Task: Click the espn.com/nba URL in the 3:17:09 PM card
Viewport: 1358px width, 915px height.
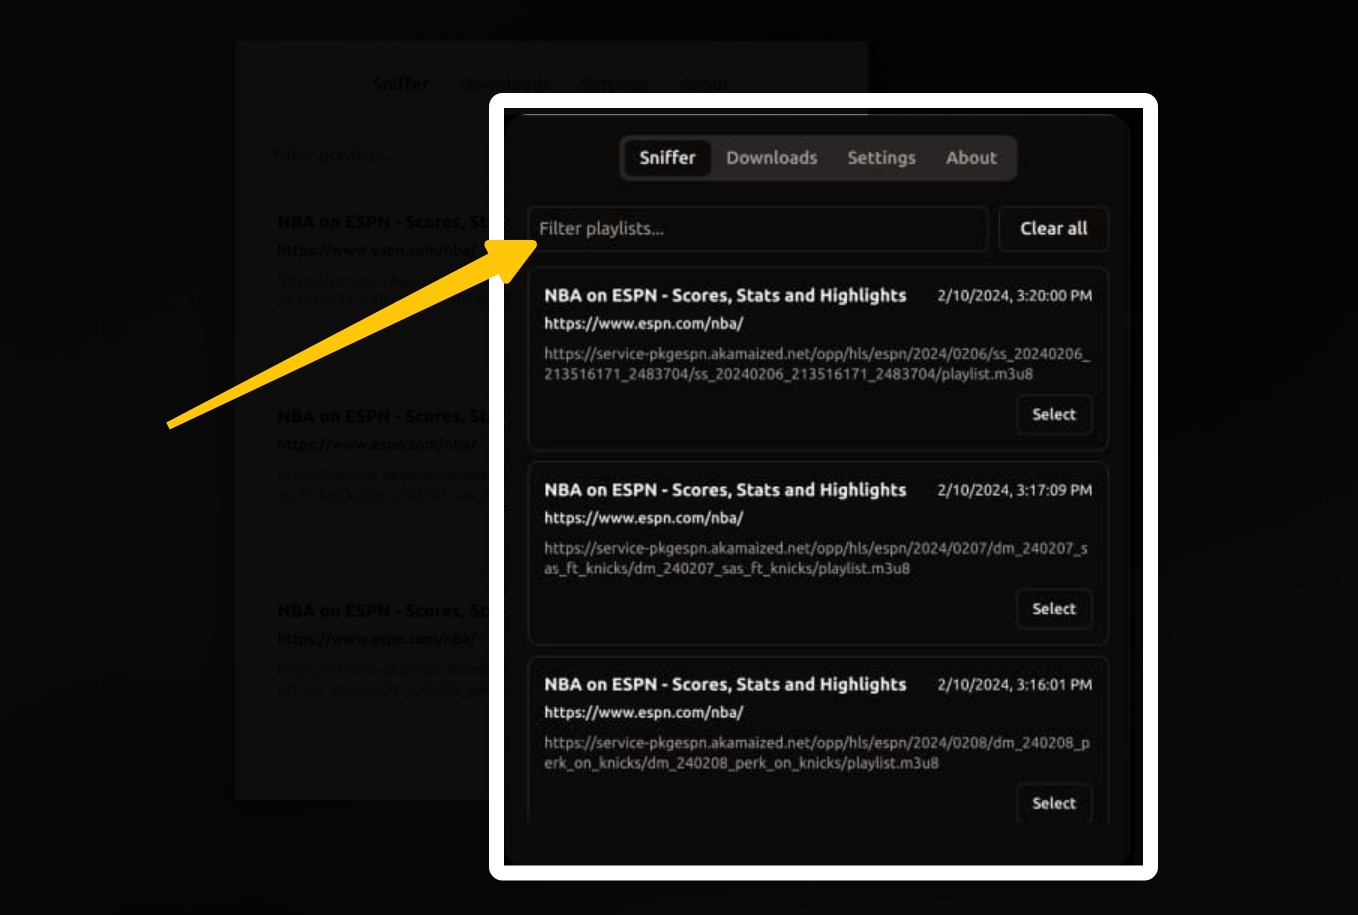Action: pos(643,518)
